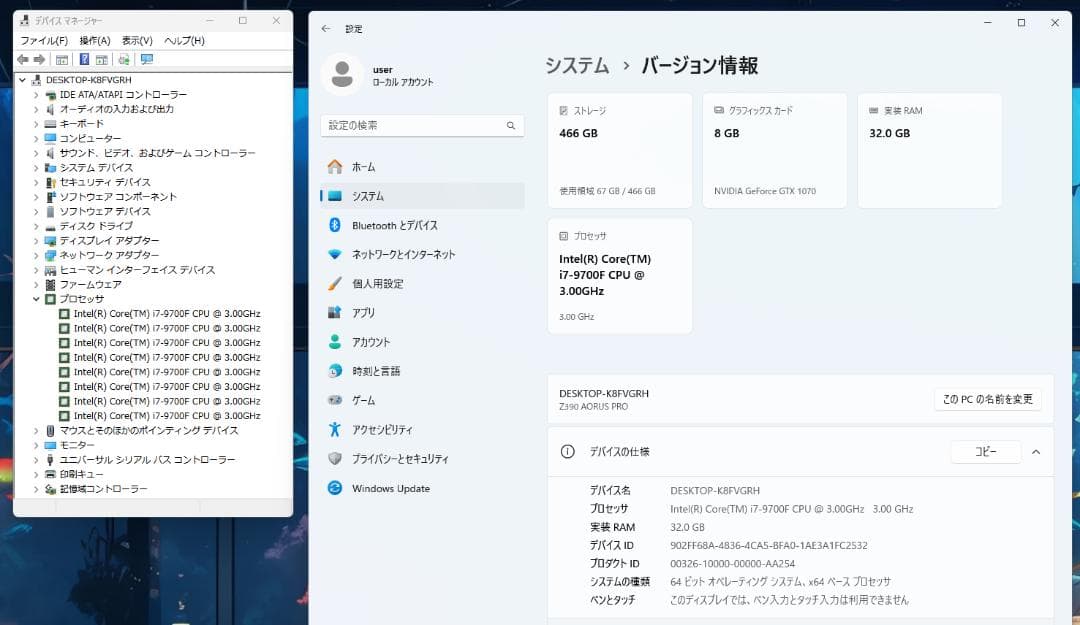This screenshot has height=625, width=1080.
Task: Click the 設定の検索 search field
Action: tap(414, 126)
